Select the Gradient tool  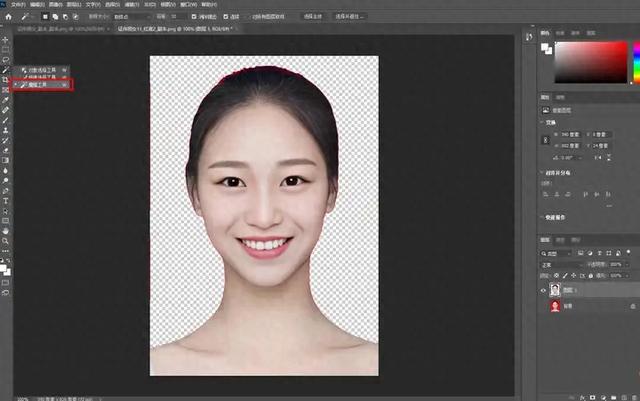(5, 160)
